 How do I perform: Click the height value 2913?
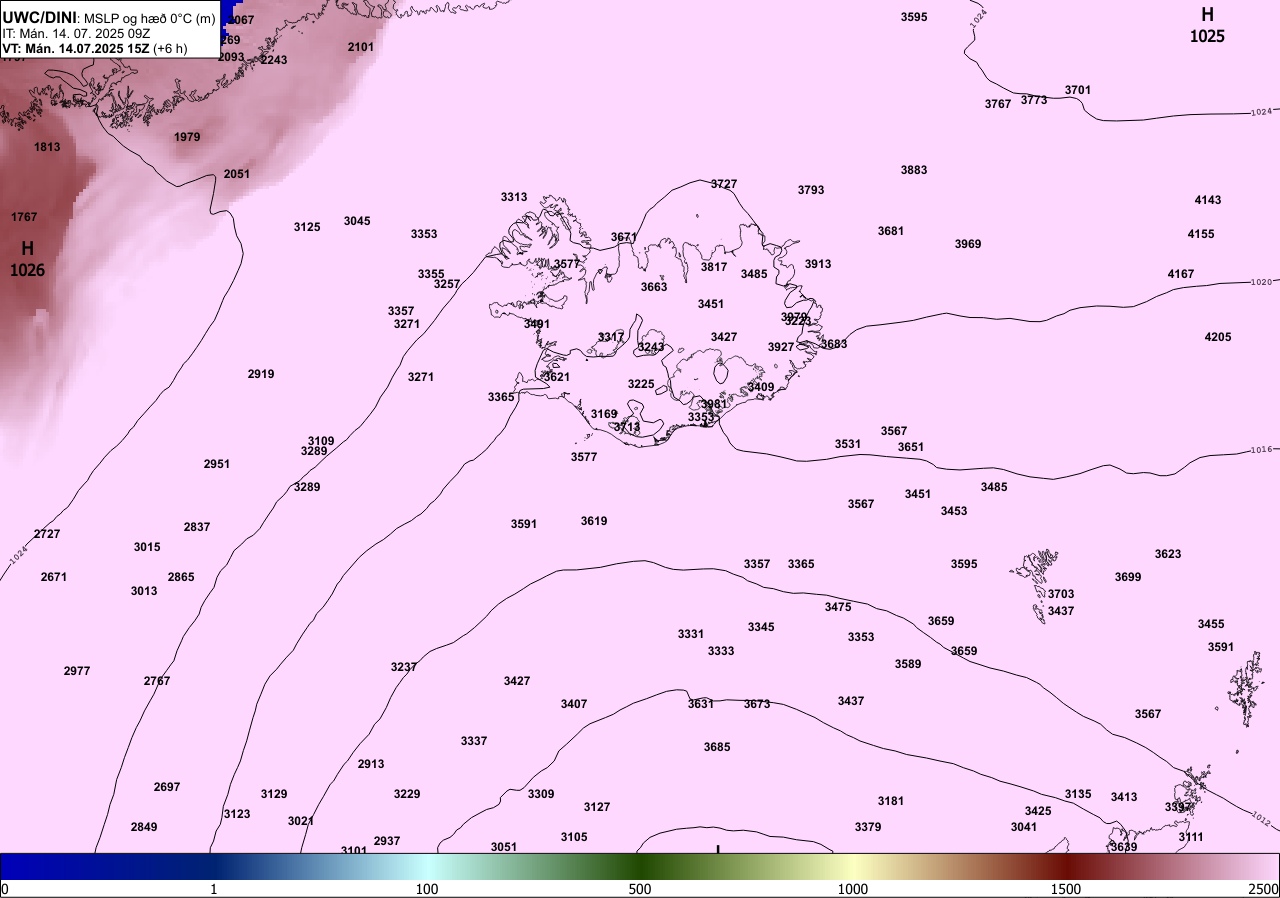pos(371,764)
